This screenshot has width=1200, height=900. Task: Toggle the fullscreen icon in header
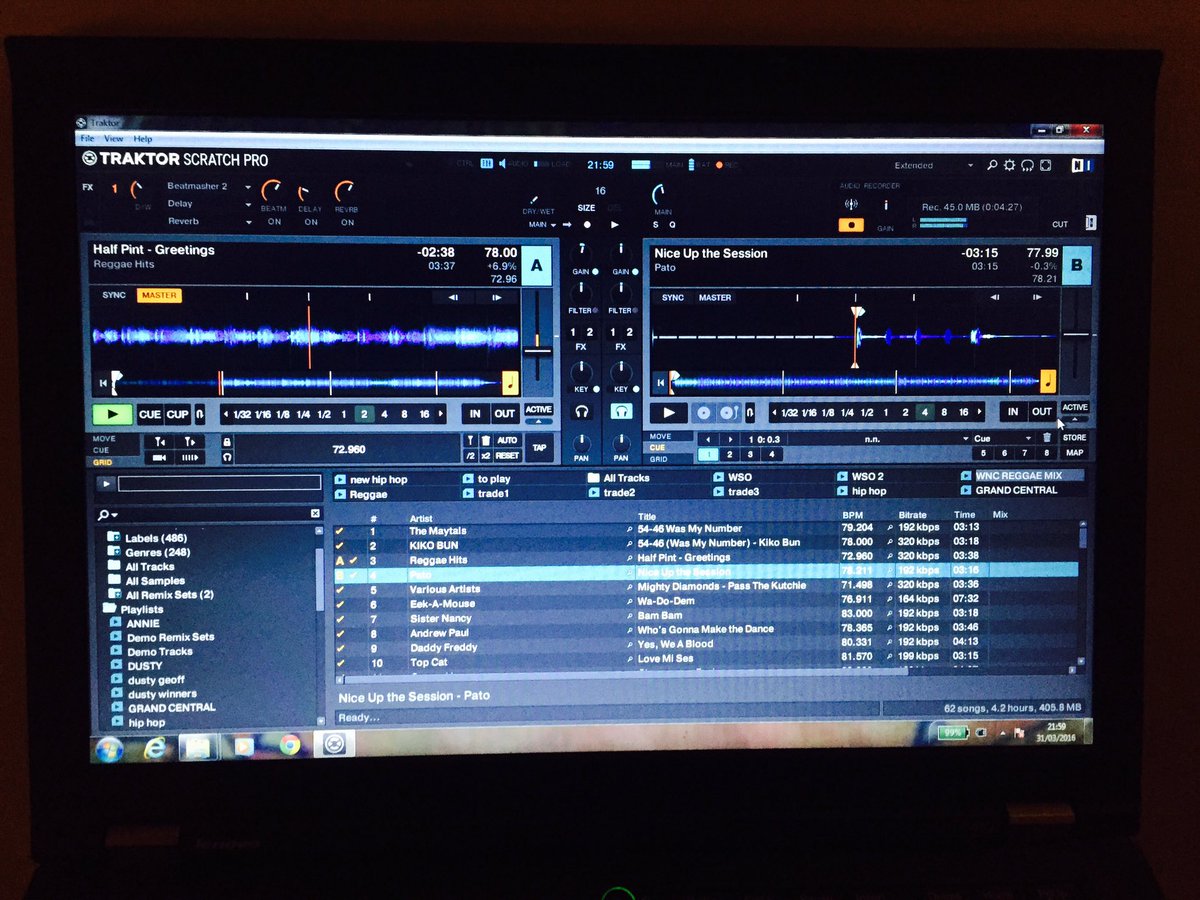click(x=1046, y=166)
